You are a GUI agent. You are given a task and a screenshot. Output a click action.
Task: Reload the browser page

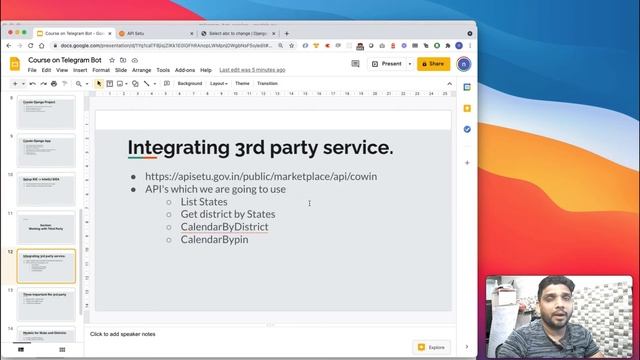(x=31, y=46)
